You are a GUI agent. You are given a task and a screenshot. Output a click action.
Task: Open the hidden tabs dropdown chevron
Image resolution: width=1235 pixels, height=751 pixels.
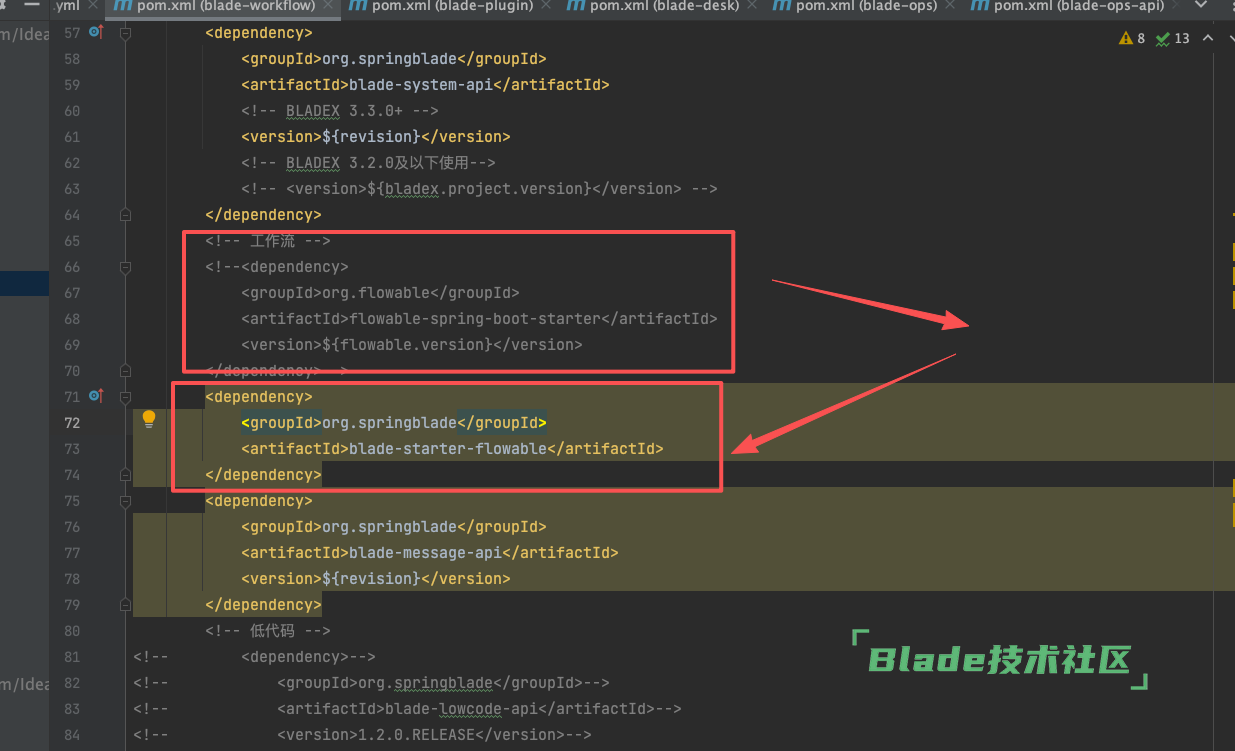click(1201, 7)
